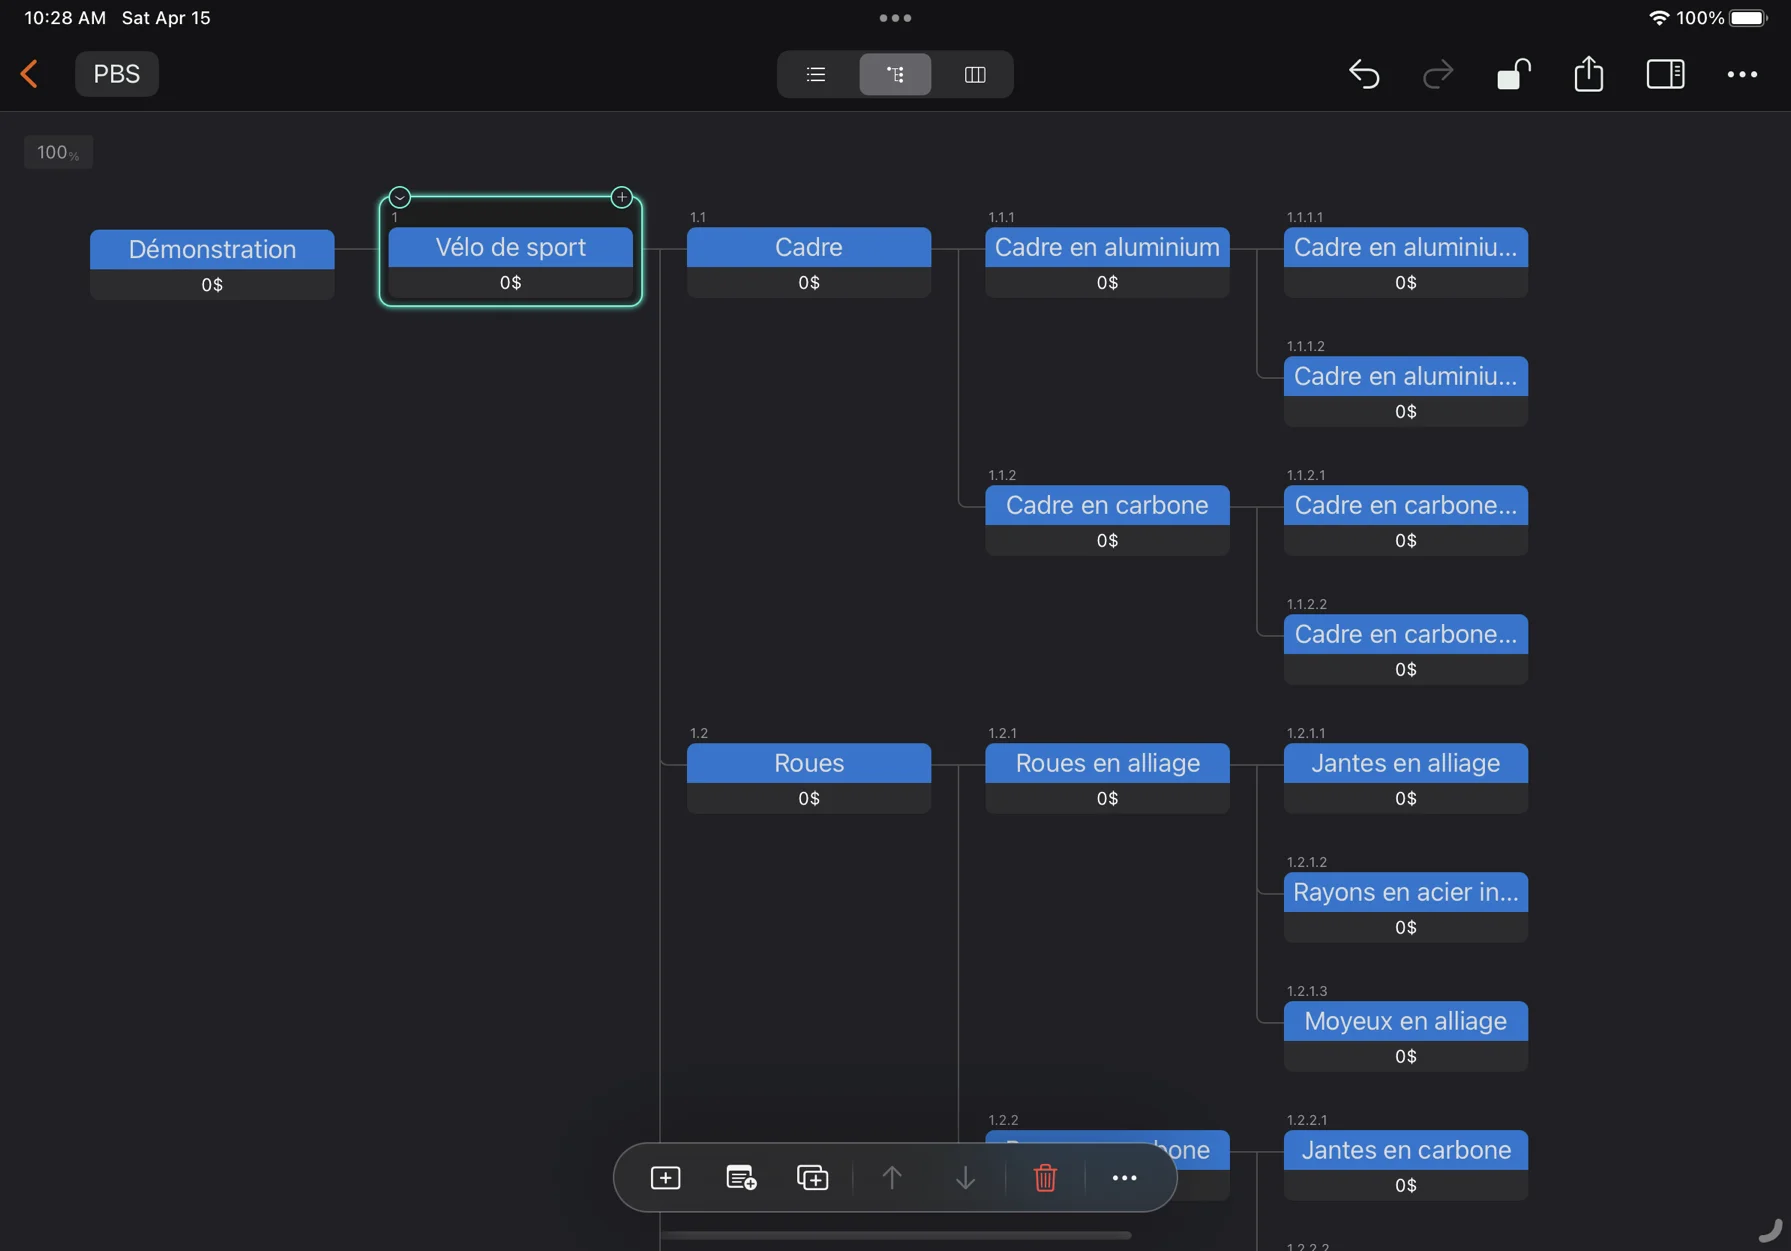Open top-right ellipsis menu

[1742, 74]
